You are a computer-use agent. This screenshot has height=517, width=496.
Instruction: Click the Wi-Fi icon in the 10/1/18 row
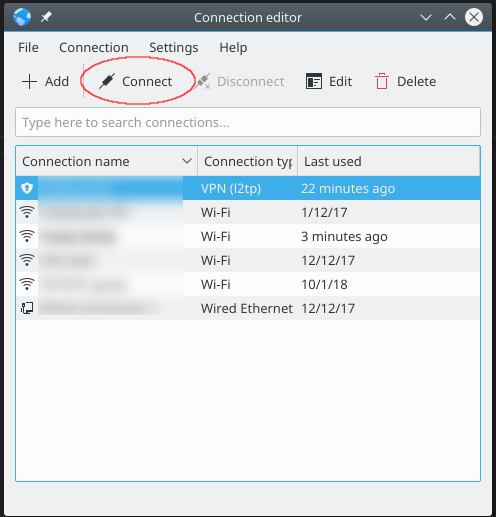[x=27, y=284]
